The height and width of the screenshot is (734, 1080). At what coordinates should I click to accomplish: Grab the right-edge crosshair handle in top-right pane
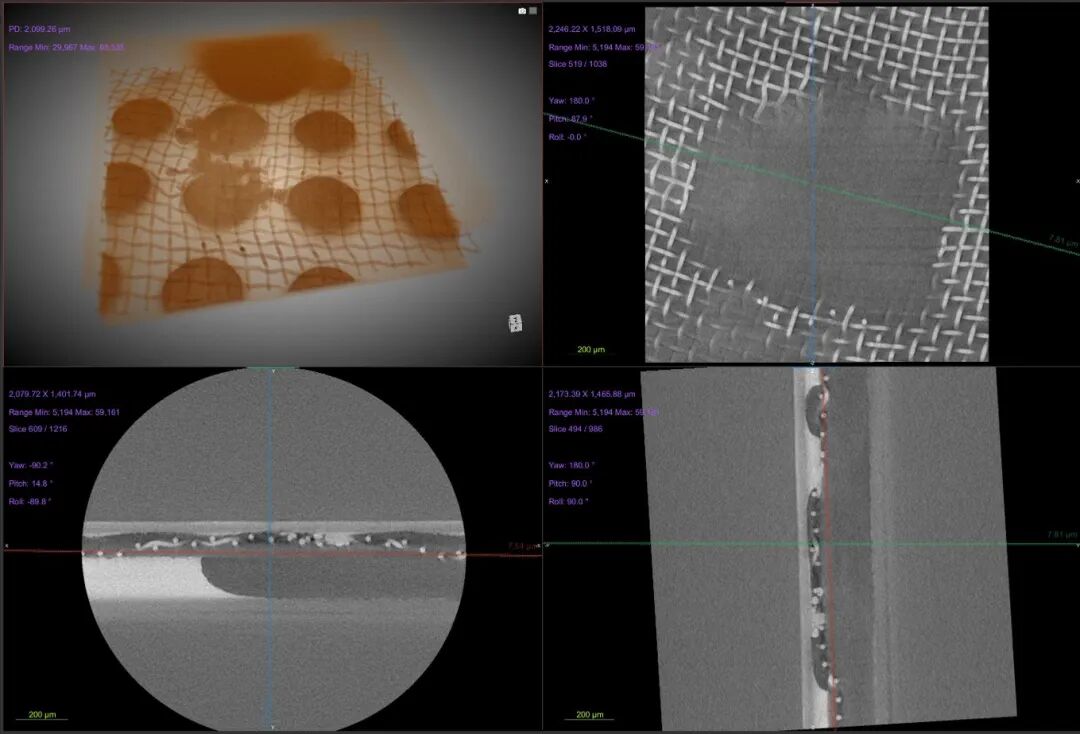coord(1077,181)
